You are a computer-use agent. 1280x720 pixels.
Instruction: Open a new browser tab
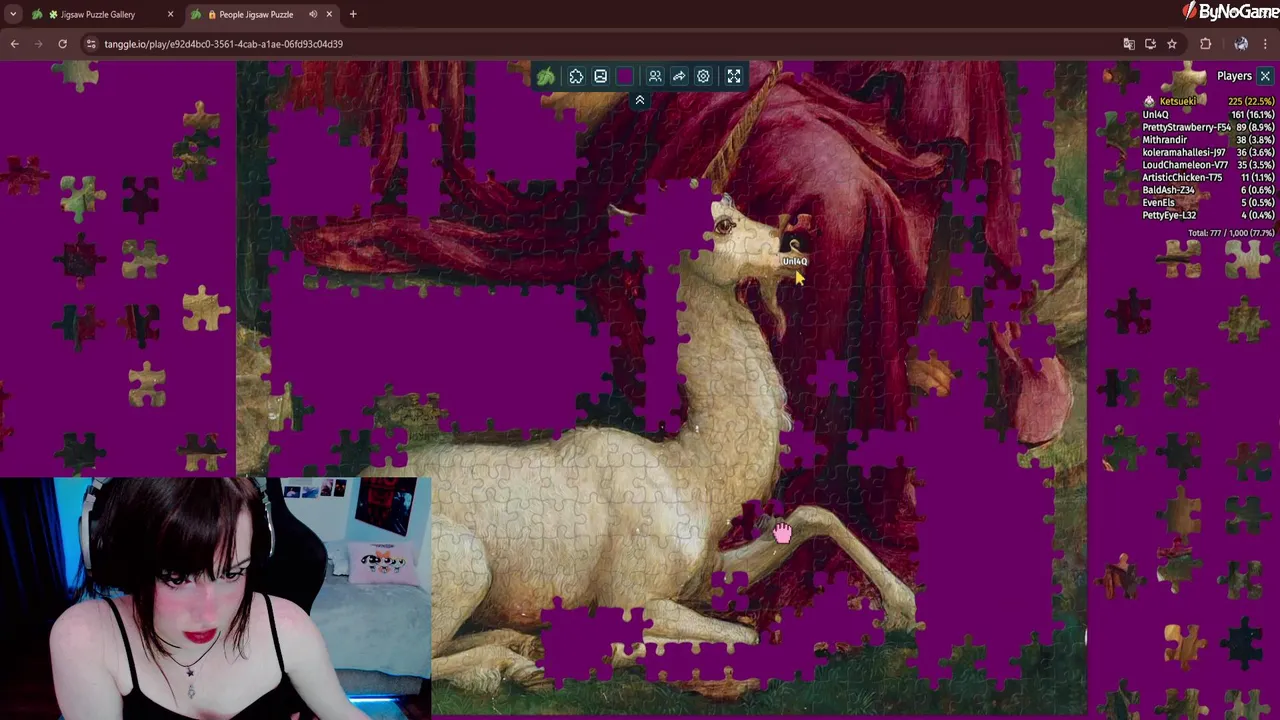(353, 14)
